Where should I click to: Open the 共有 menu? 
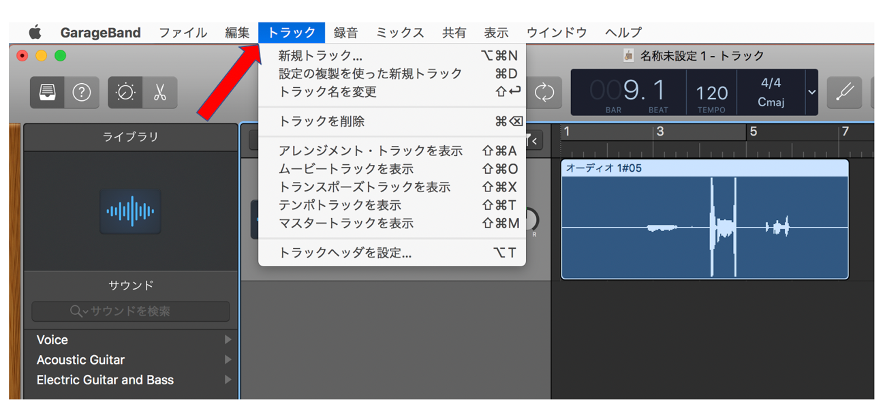[x=454, y=33]
